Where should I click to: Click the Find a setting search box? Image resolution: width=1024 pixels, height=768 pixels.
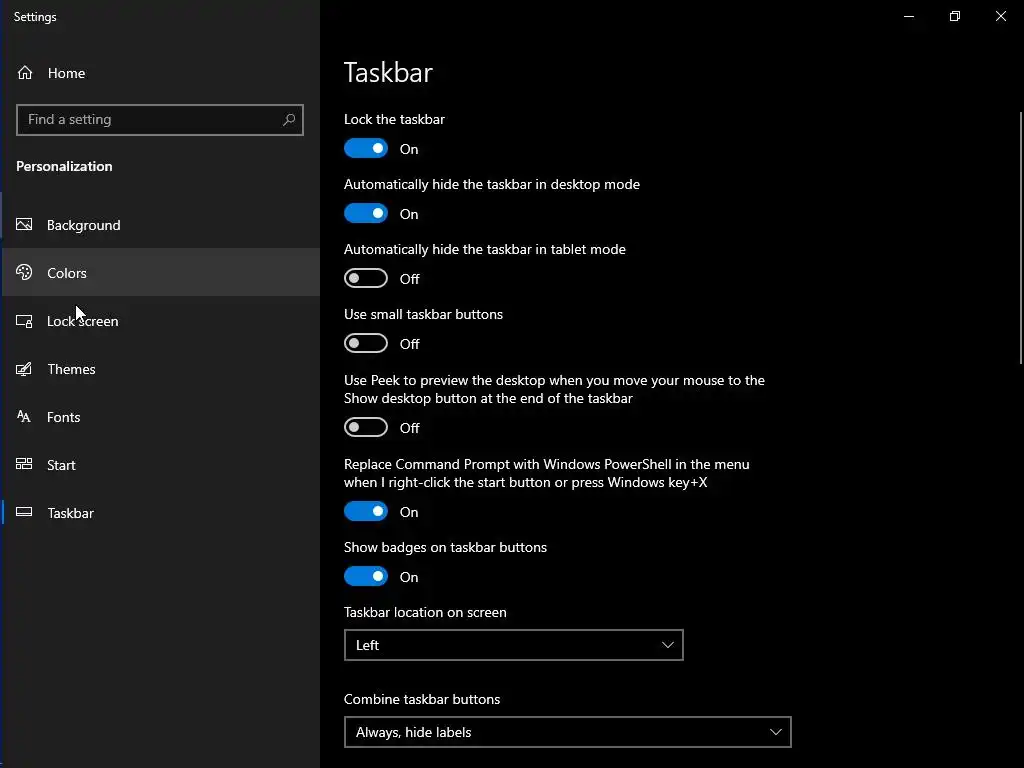click(x=150, y=120)
